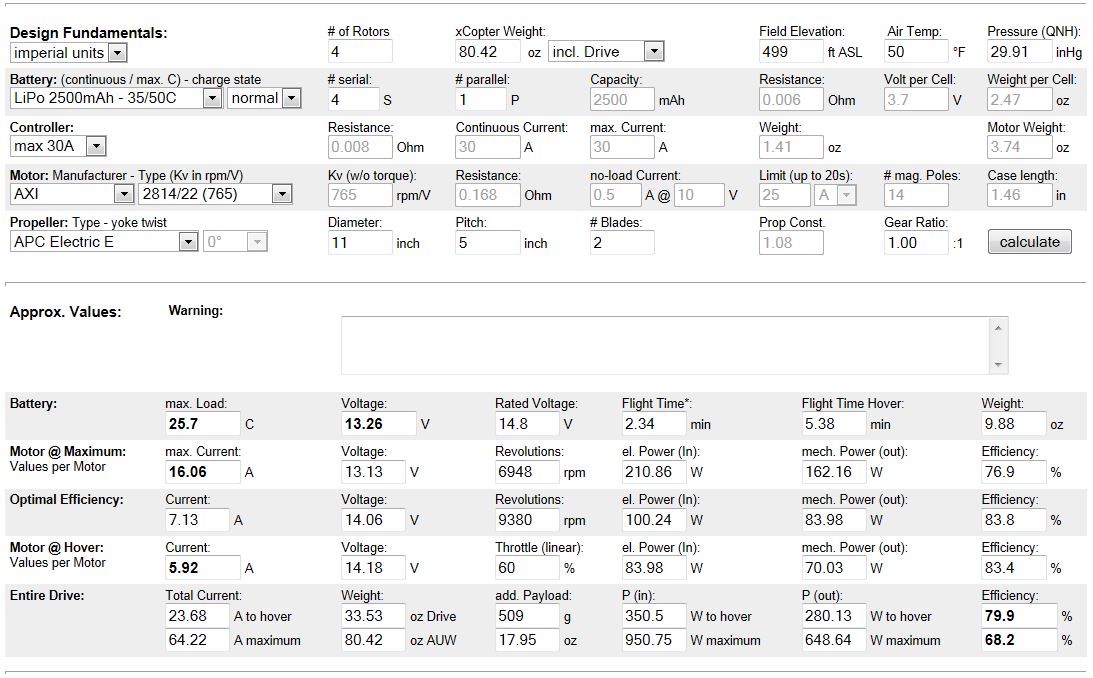Image resolution: width=1093 pixels, height=678 pixels.
Task: Open the controller 'max 30A' dropdown
Action: (58, 147)
